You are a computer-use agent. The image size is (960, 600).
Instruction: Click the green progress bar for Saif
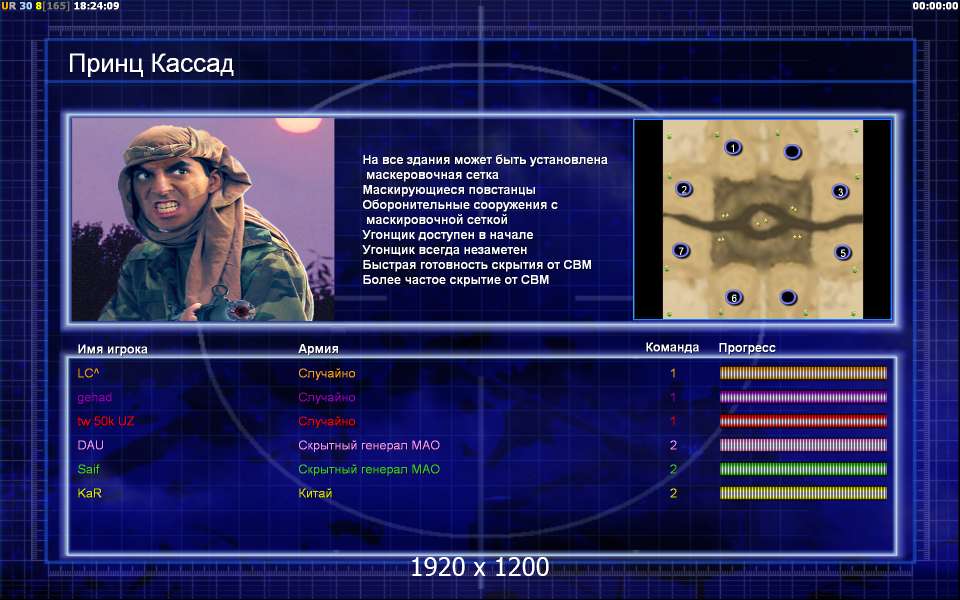click(x=803, y=469)
